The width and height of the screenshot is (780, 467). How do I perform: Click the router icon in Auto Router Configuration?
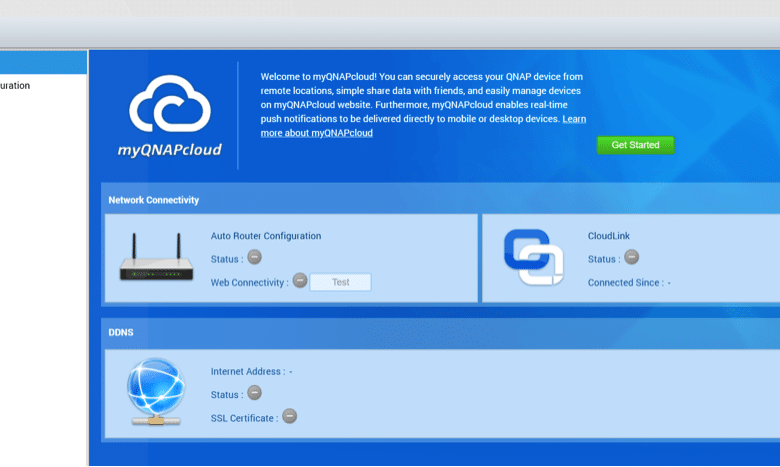click(156, 257)
